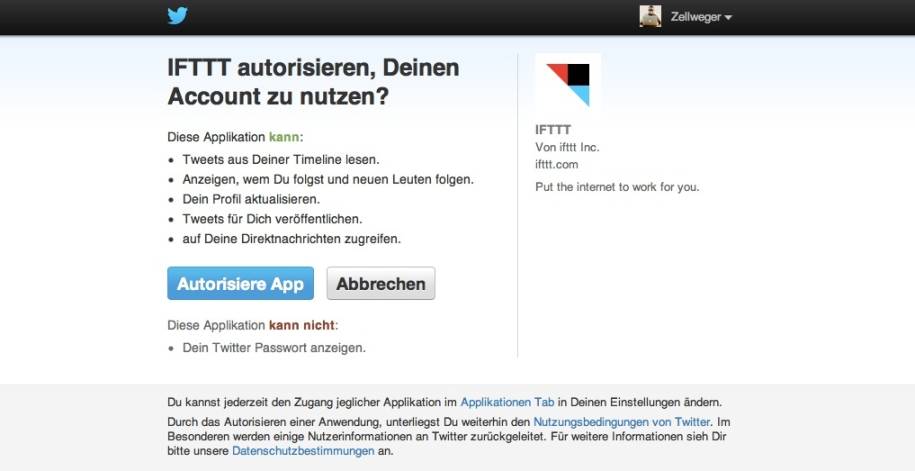Click the ifttt.com website text

(x=557, y=165)
